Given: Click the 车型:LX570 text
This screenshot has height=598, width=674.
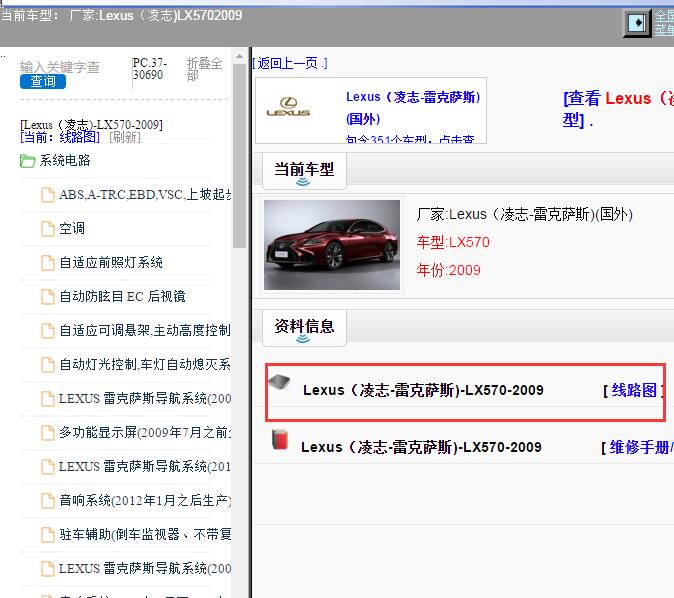Looking at the screenshot, I should point(453,242).
